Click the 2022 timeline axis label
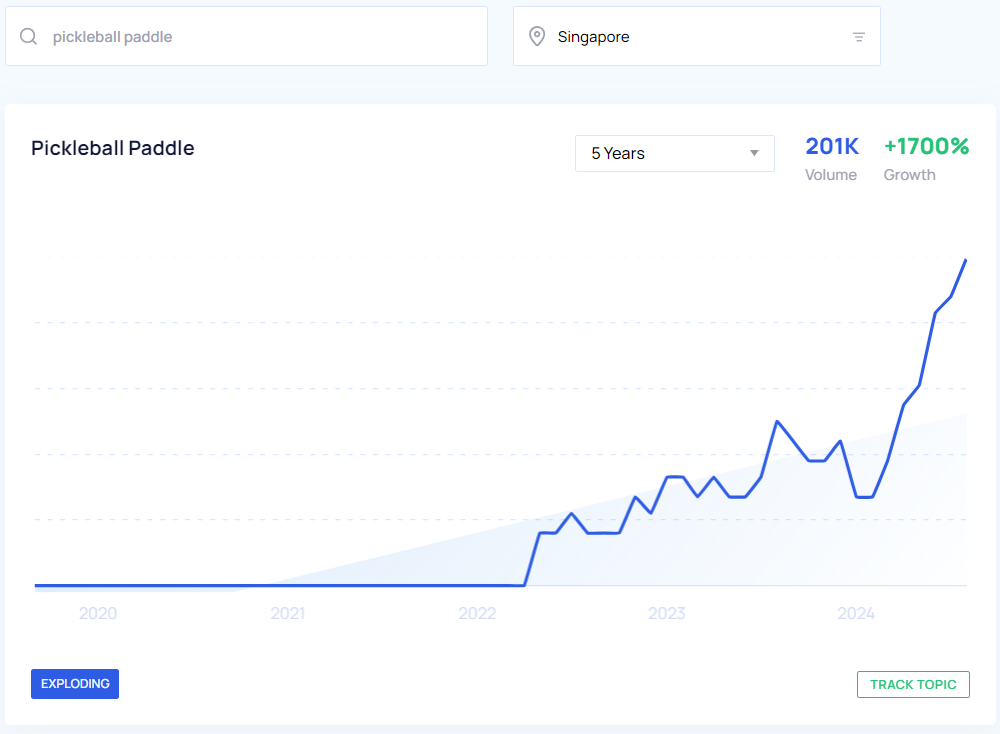 (x=477, y=613)
